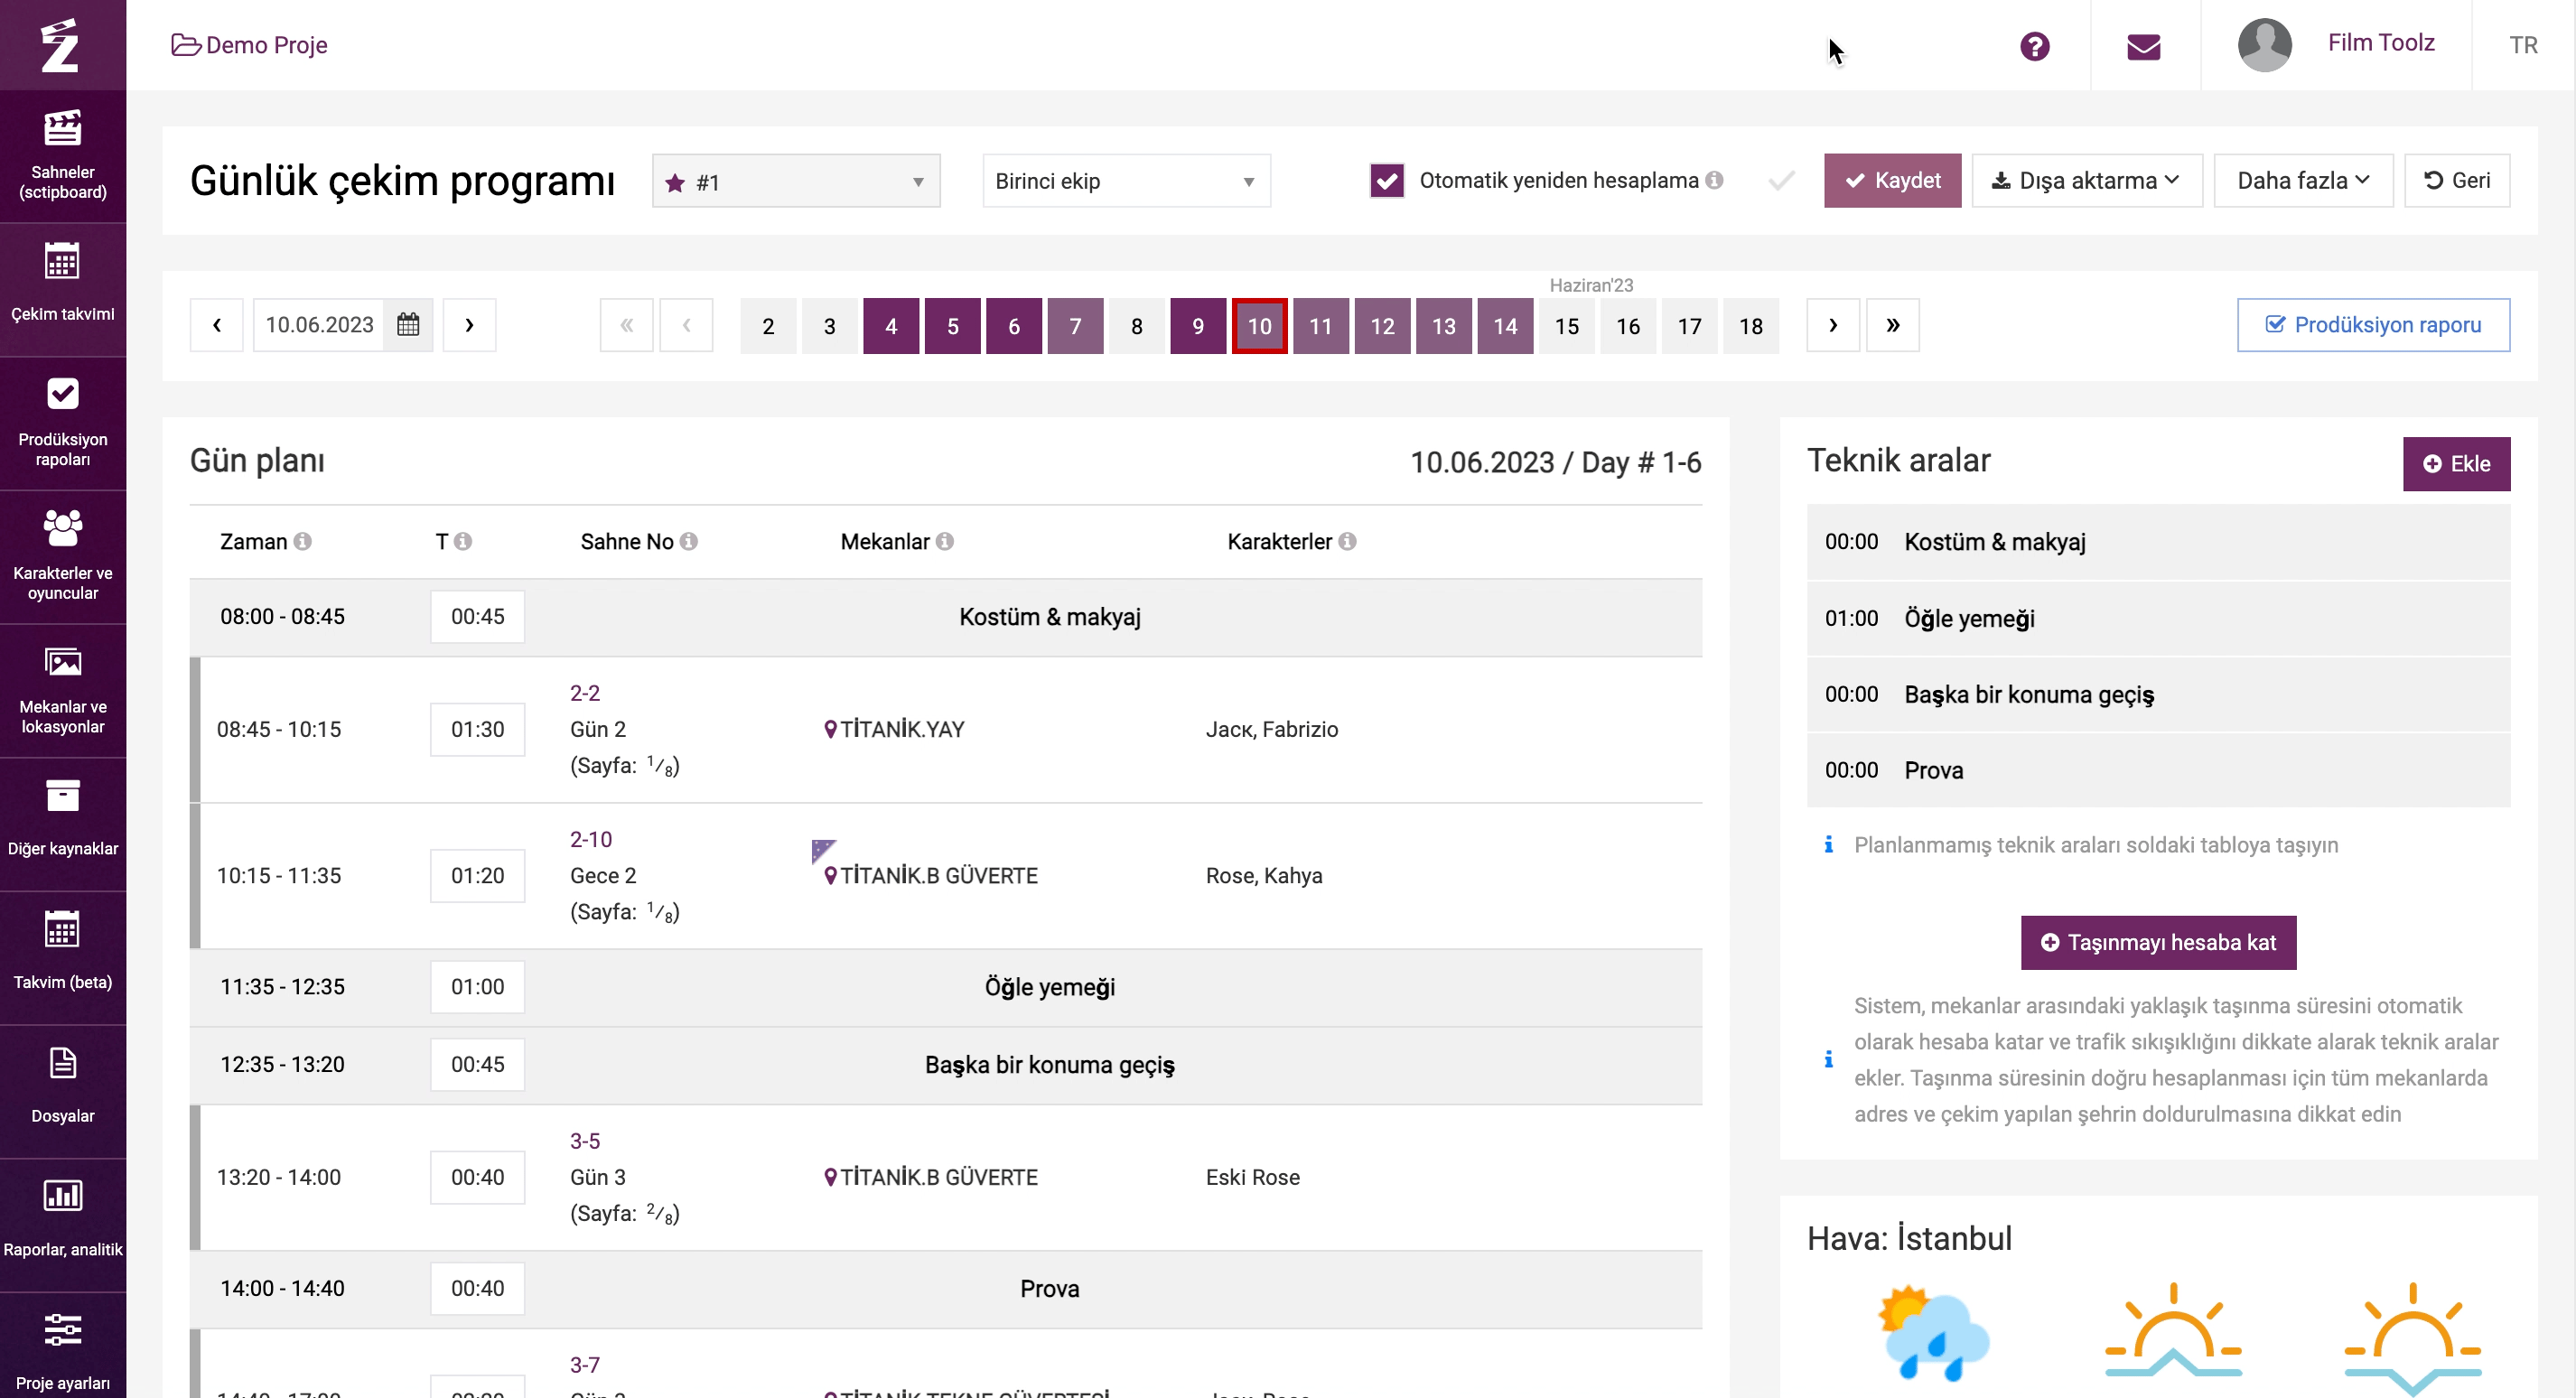Open Raporlar, analitik section

click(x=63, y=1225)
